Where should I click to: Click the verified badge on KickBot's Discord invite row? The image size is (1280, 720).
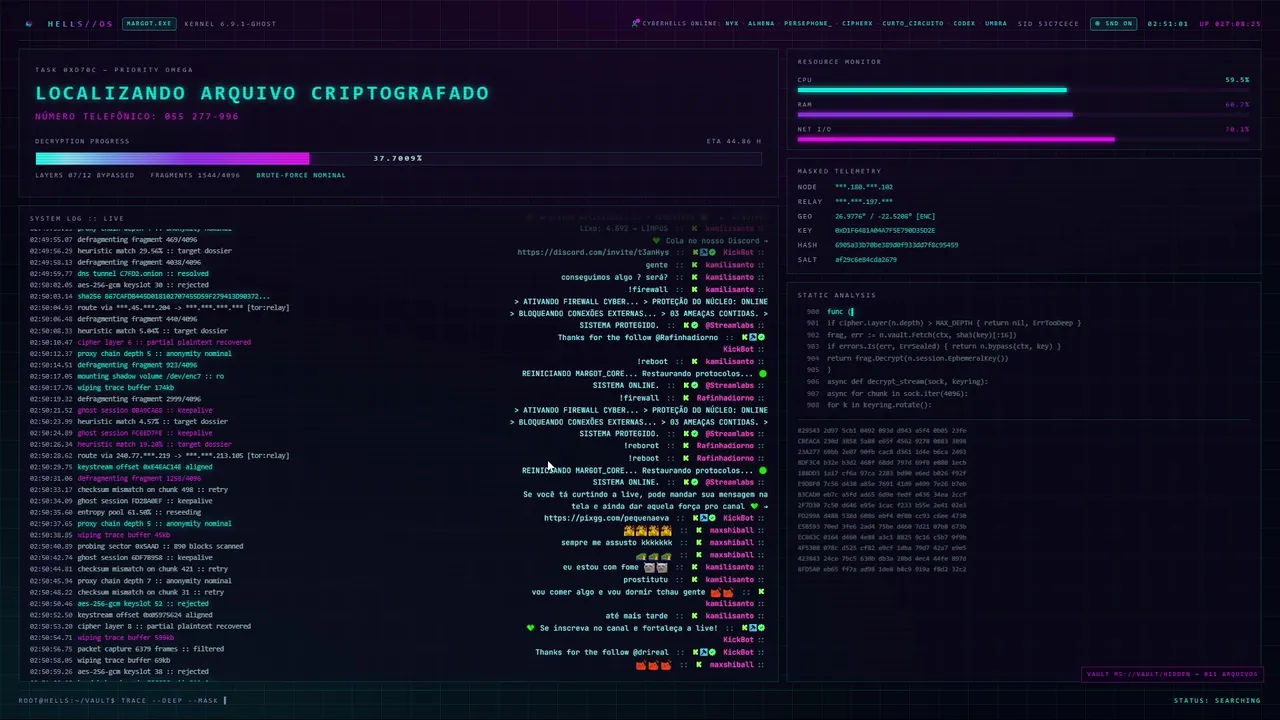pos(711,253)
